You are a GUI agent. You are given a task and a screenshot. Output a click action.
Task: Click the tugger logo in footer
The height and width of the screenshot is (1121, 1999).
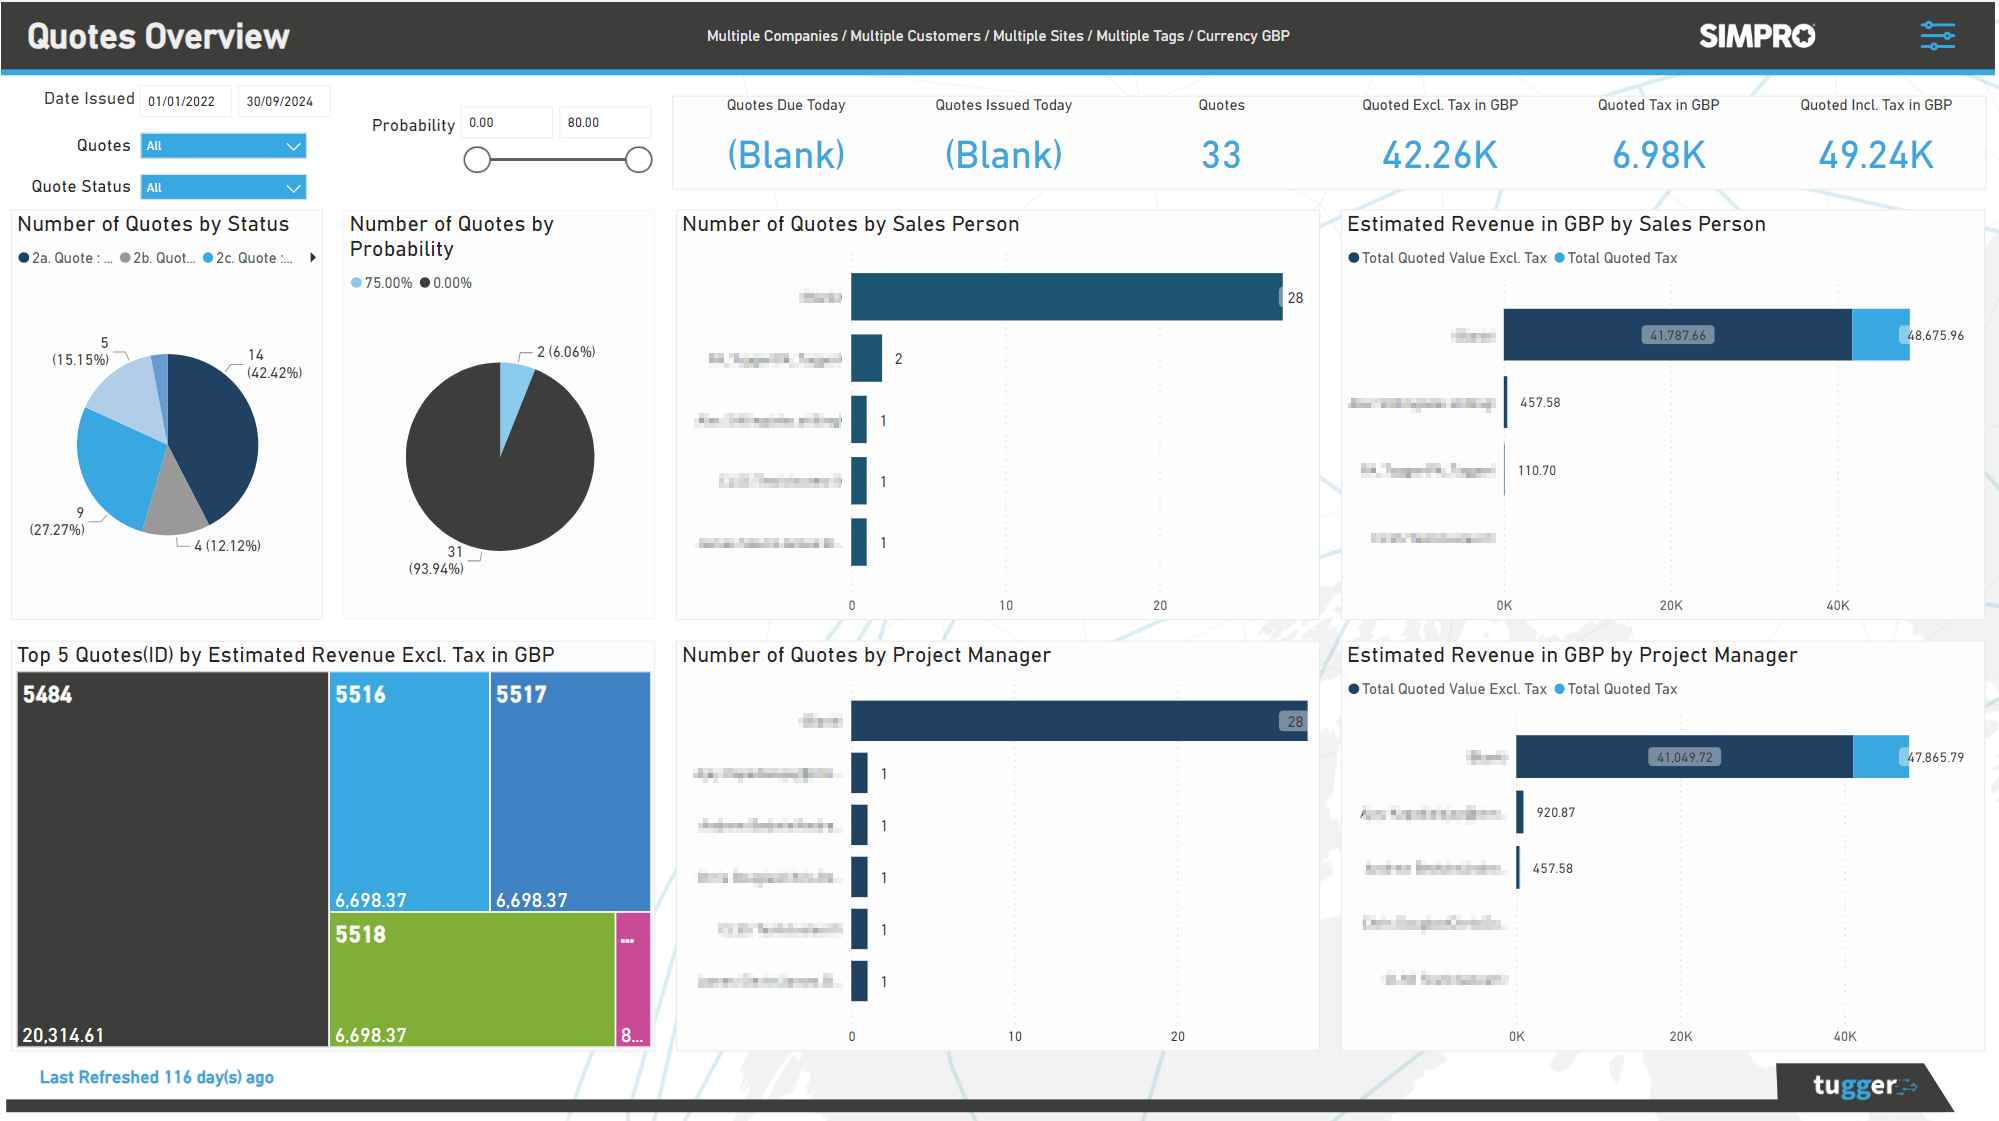tap(1864, 1086)
